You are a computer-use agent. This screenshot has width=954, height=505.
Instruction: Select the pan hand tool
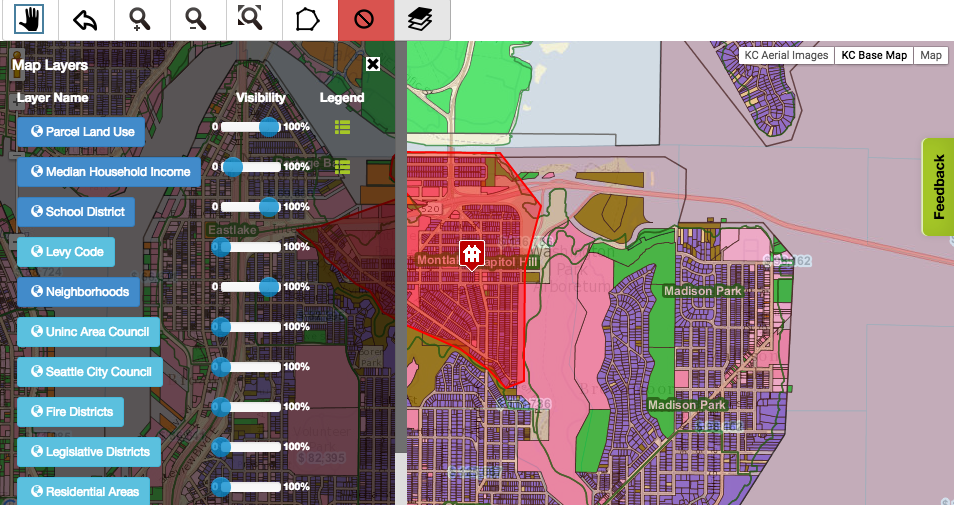coord(29,20)
